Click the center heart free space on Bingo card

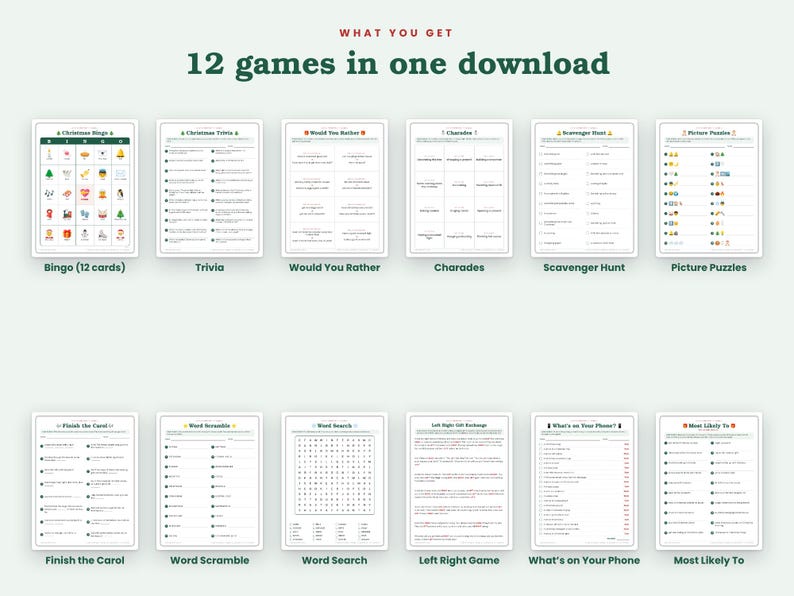click(x=85, y=194)
